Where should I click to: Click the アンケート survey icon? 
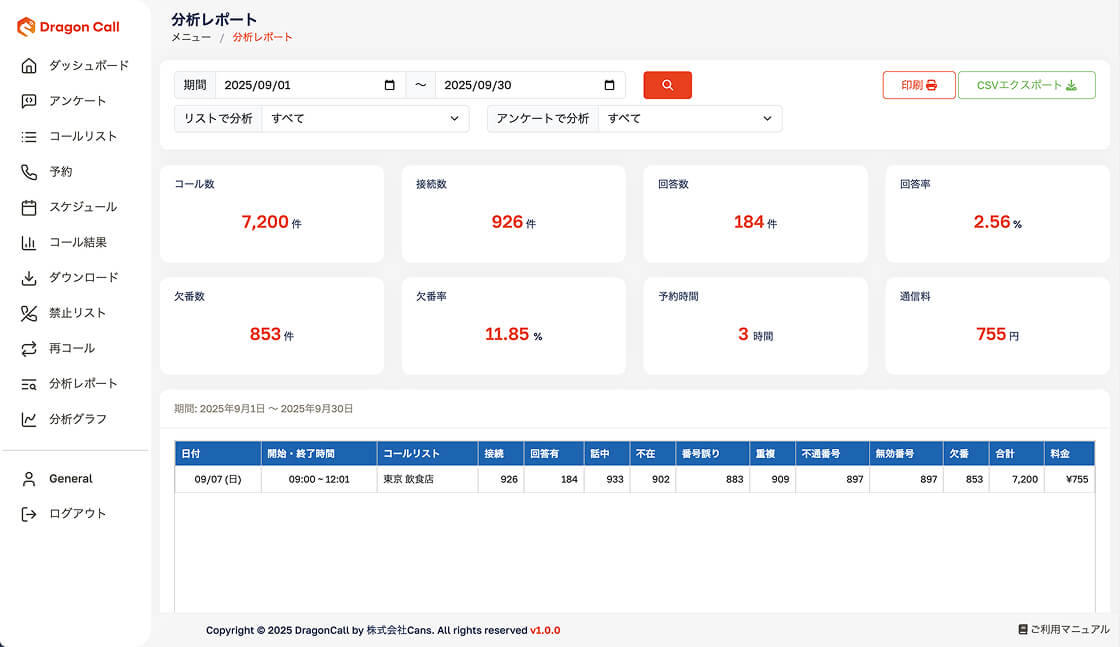tap(29, 101)
